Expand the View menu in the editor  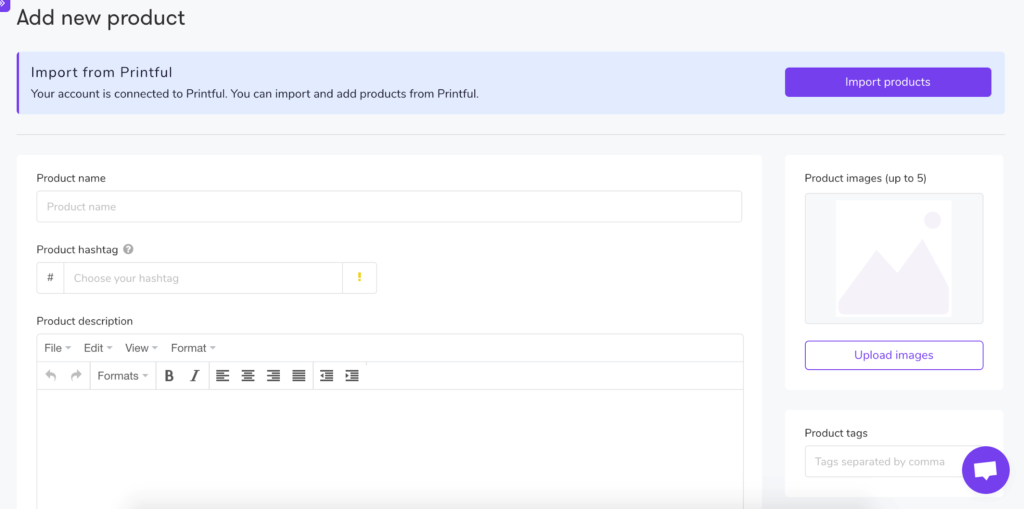click(x=140, y=348)
